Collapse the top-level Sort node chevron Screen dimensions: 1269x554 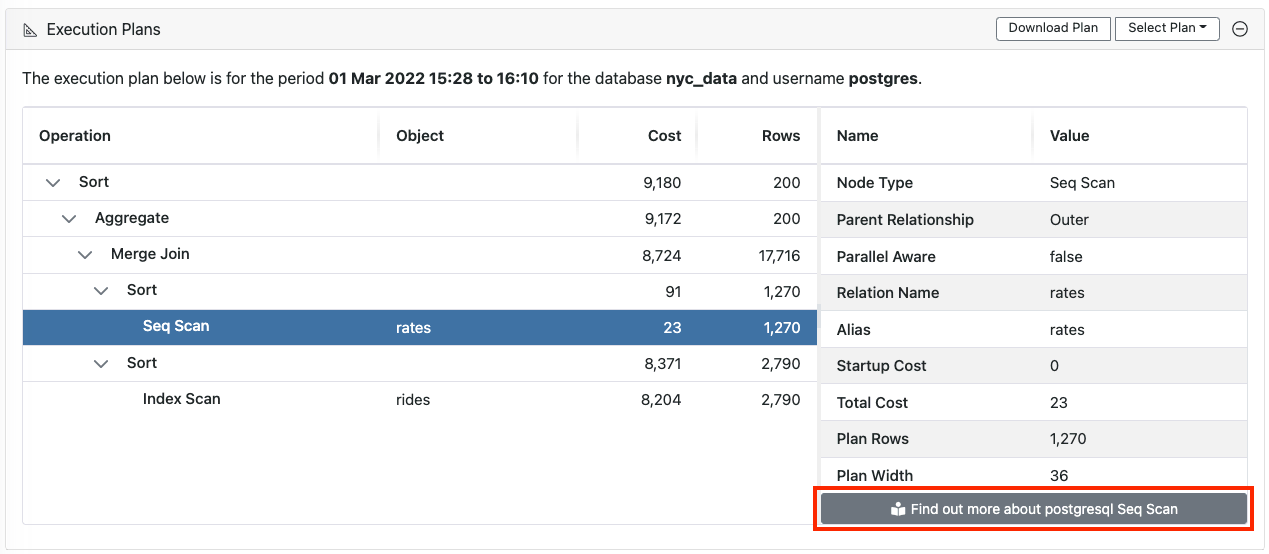(53, 182)
